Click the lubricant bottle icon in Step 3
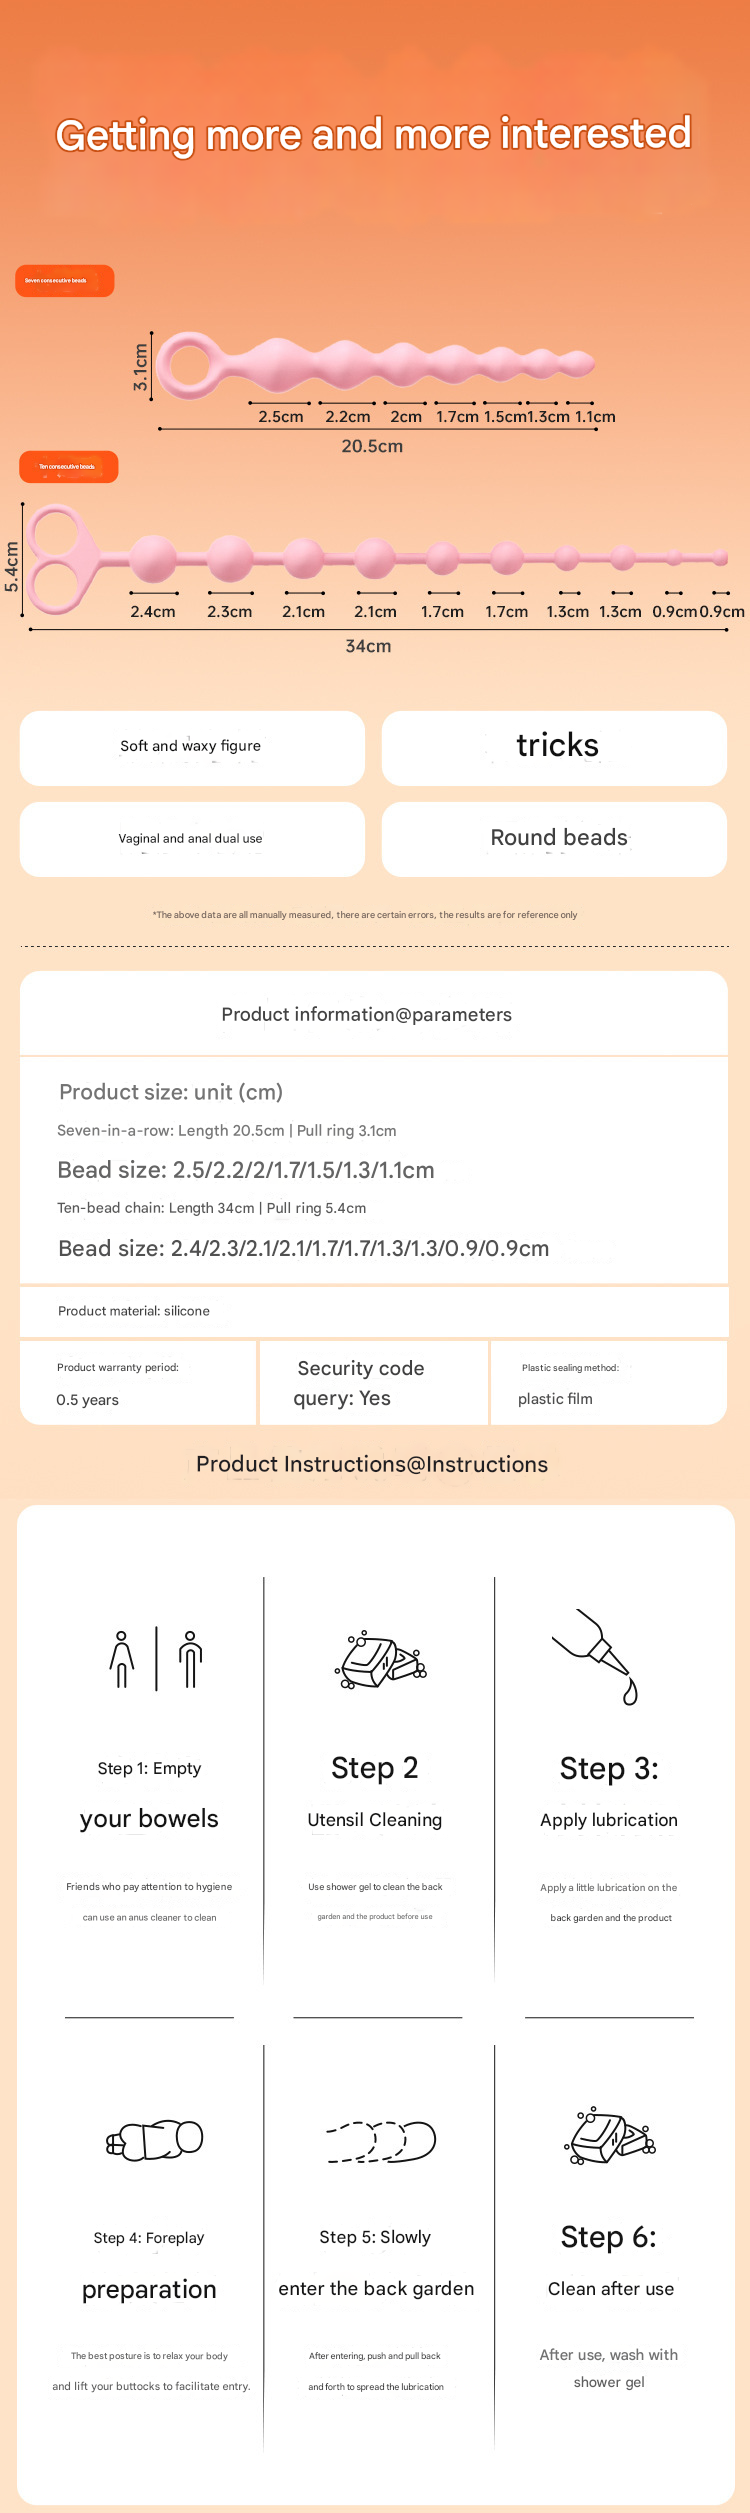Viewport: 750px width, 2513px height. 597,1655
